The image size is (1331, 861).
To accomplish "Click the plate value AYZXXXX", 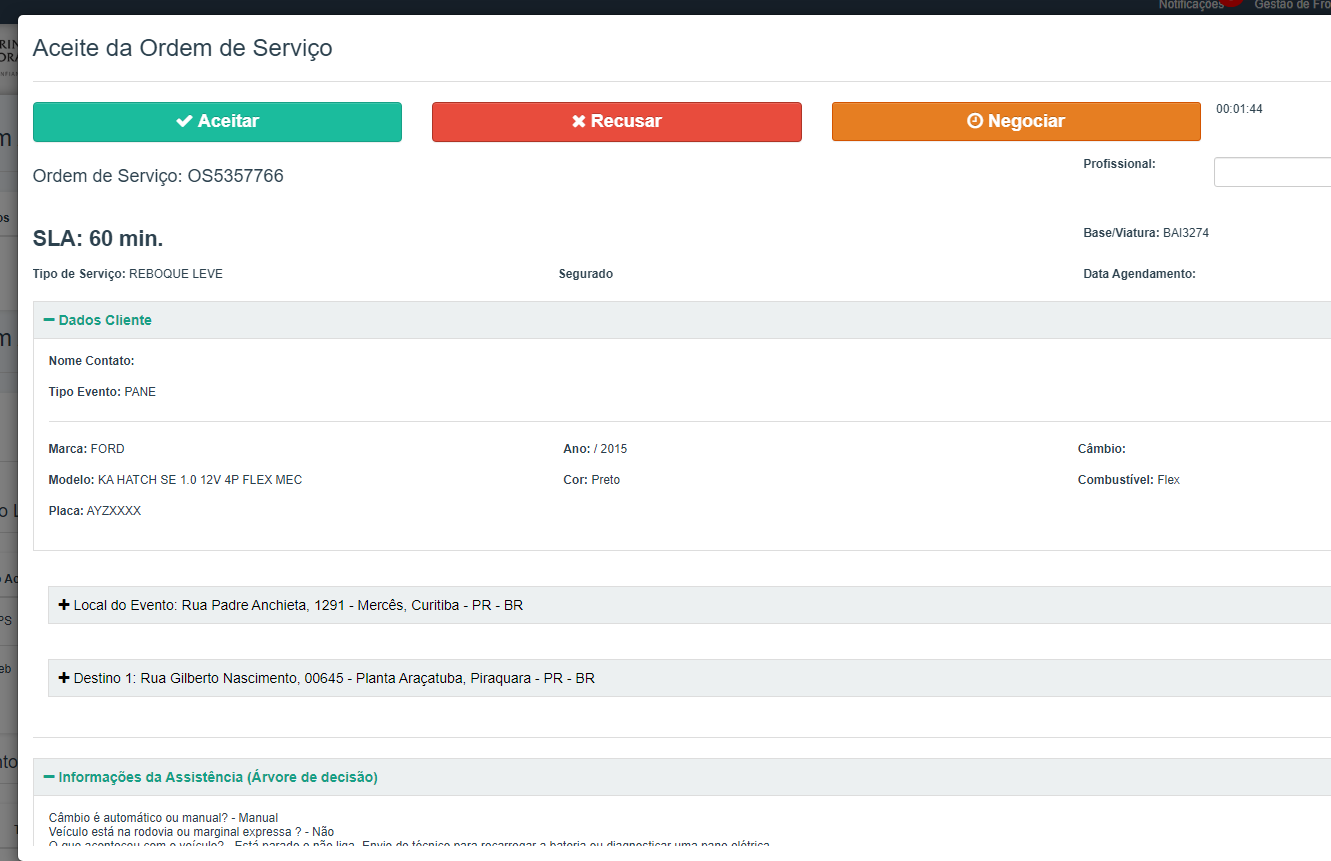I will coord(114,511).
